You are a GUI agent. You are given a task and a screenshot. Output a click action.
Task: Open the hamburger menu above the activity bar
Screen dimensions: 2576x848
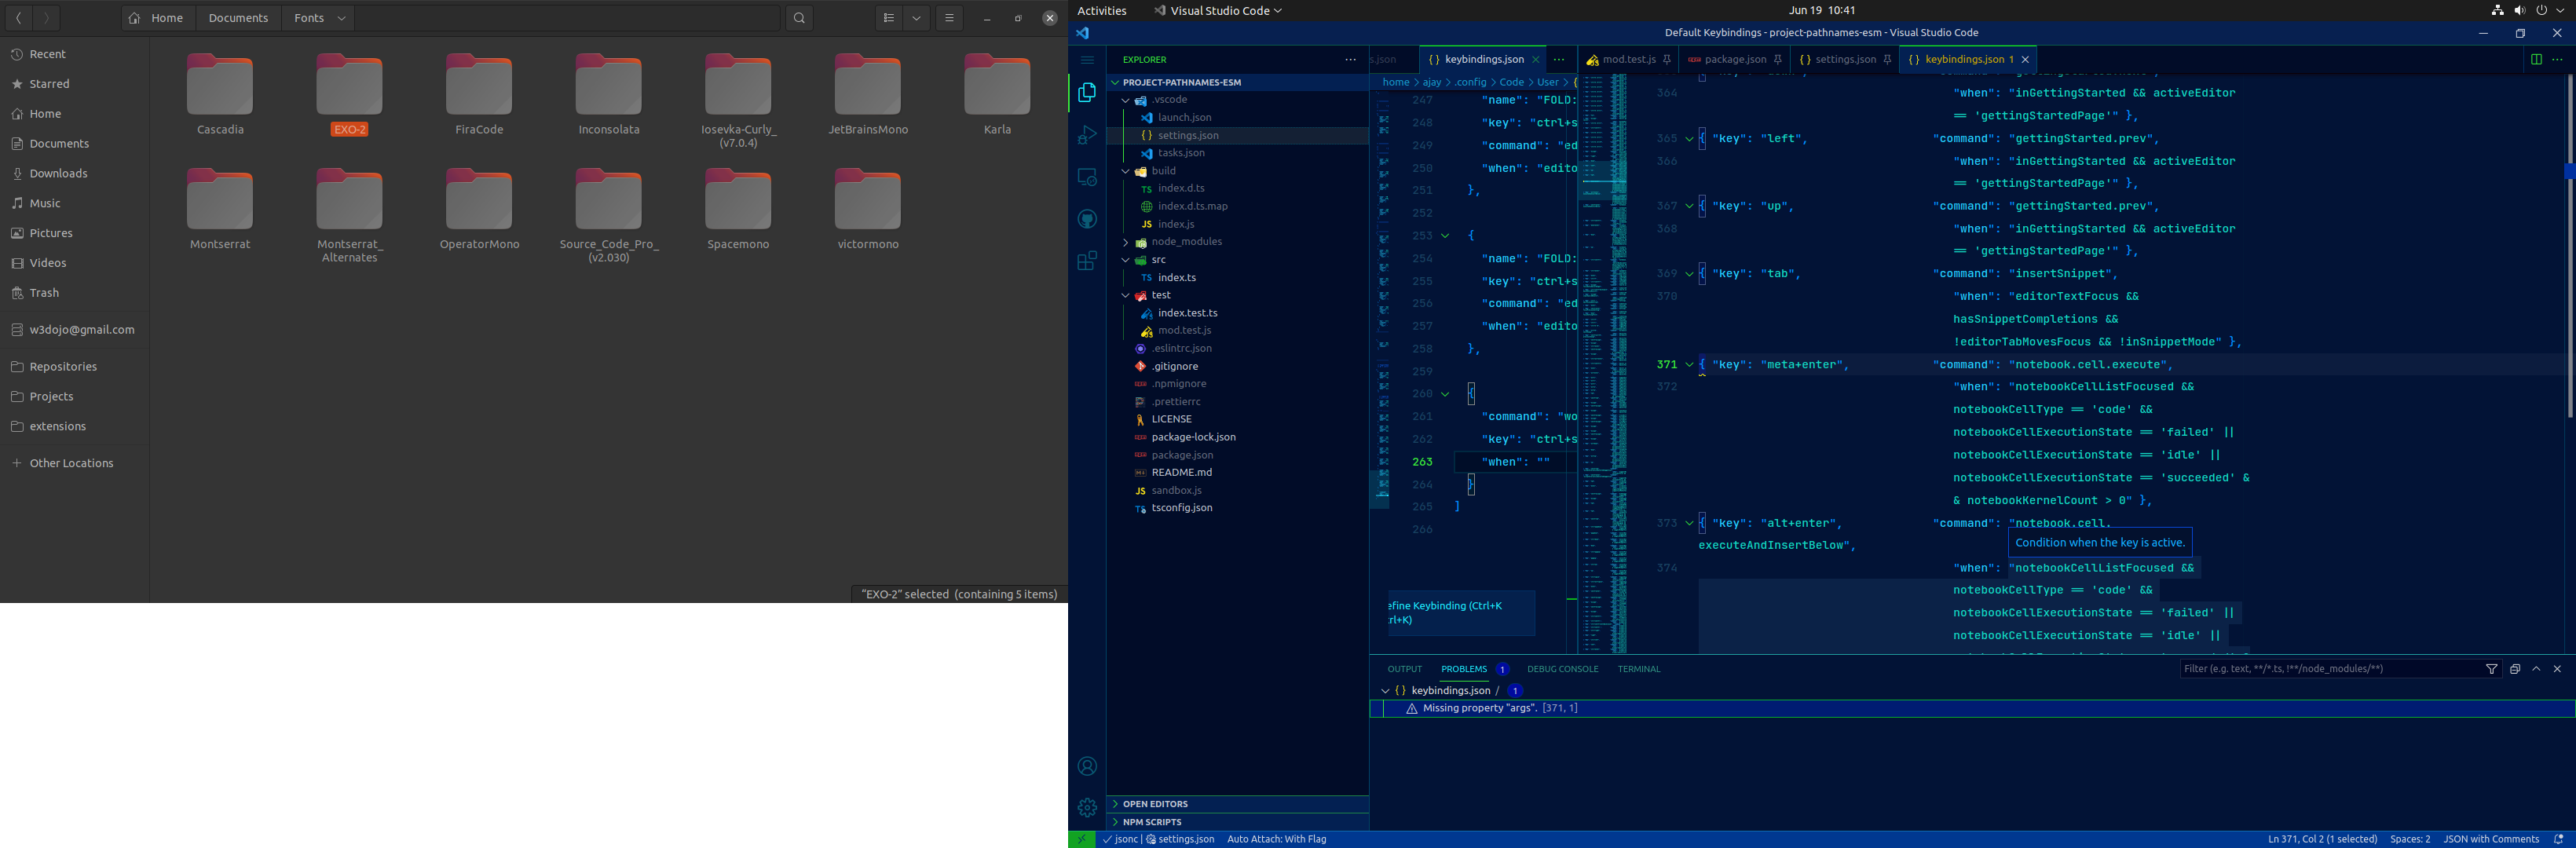pos(1087,60)
